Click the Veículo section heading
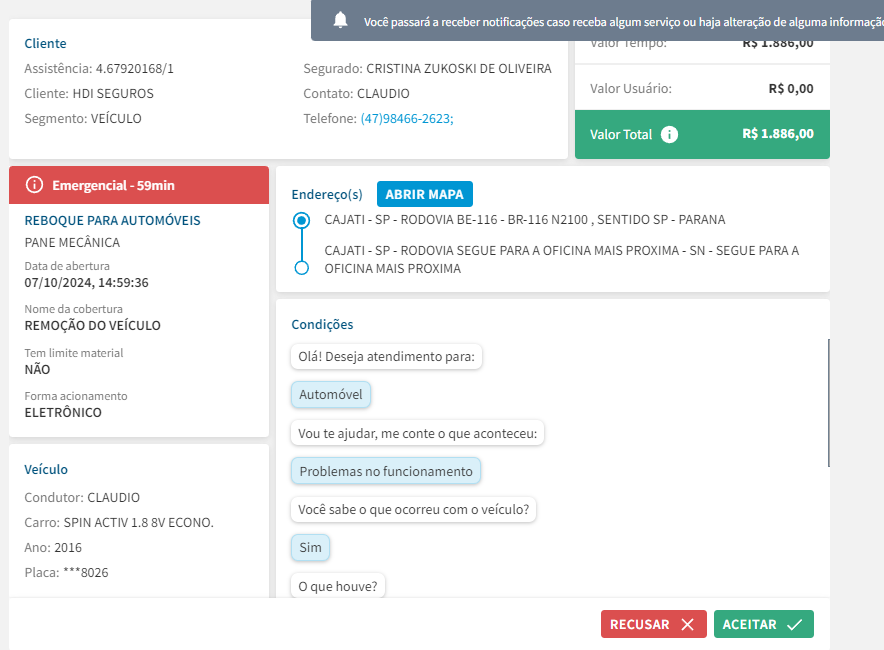The height and width of the screenshot is (650, 884). point(46,470)
